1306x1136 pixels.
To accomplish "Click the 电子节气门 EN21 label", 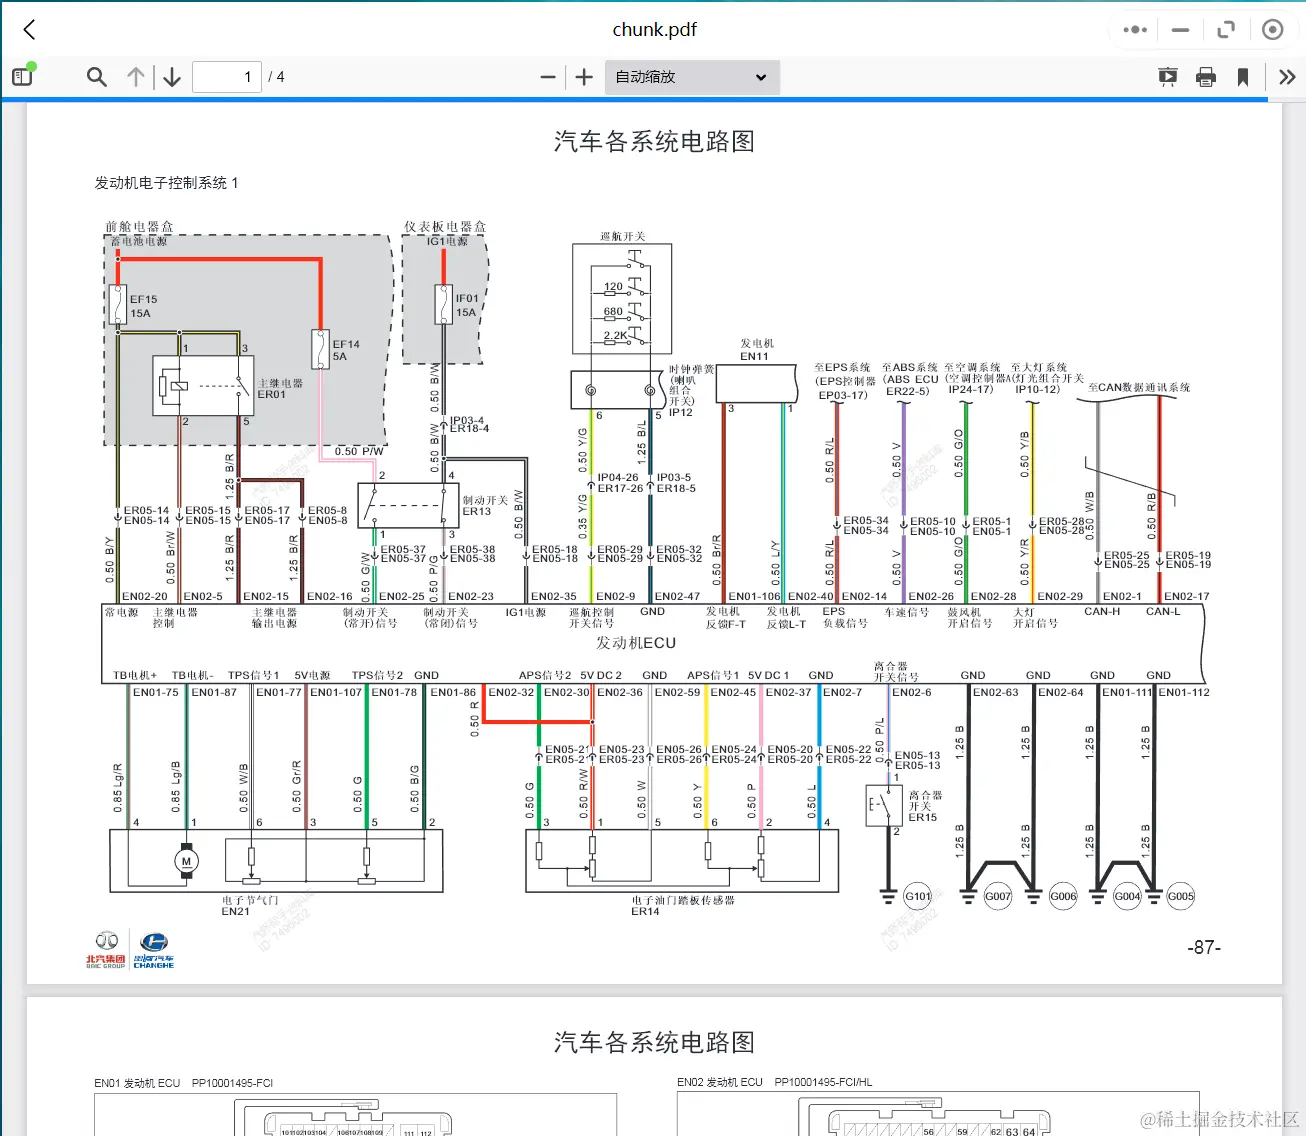I will pos(248,906).
